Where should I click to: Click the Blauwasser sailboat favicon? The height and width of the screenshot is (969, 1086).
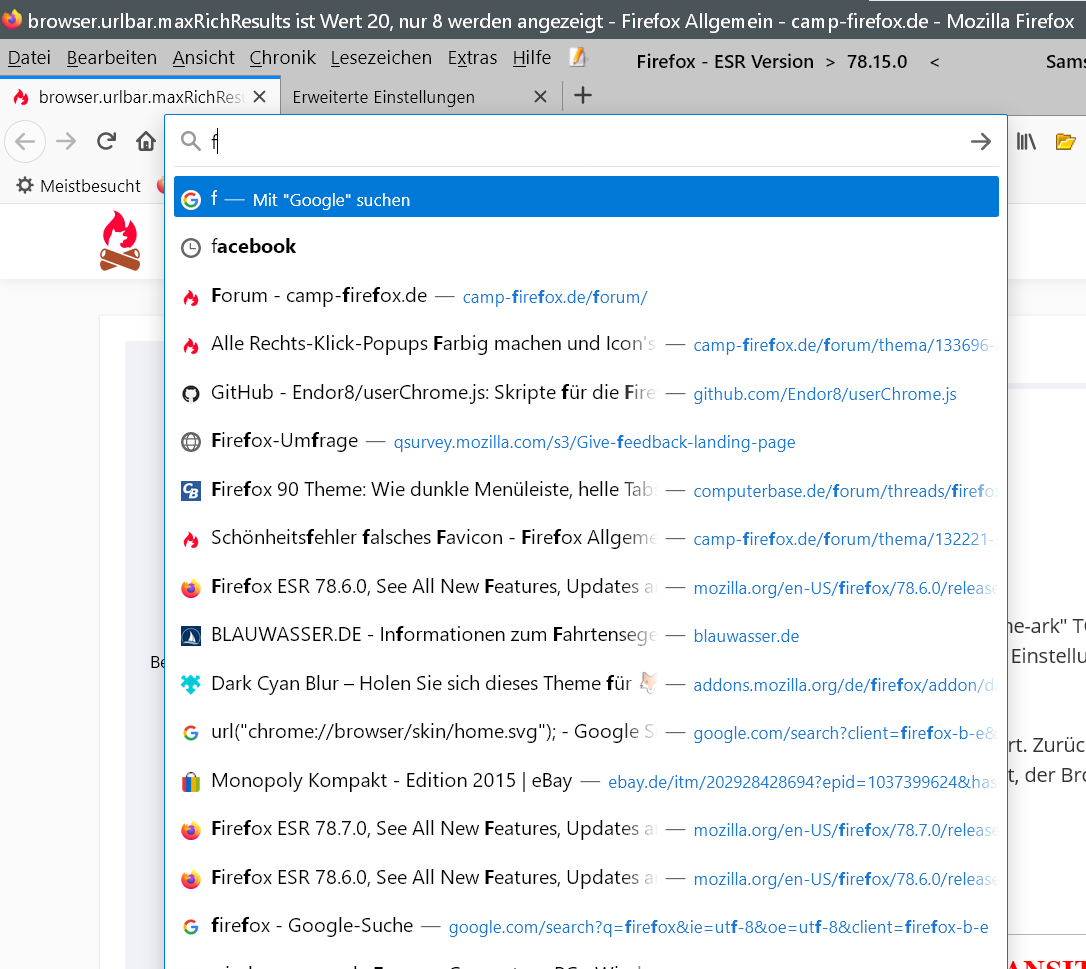190,636
